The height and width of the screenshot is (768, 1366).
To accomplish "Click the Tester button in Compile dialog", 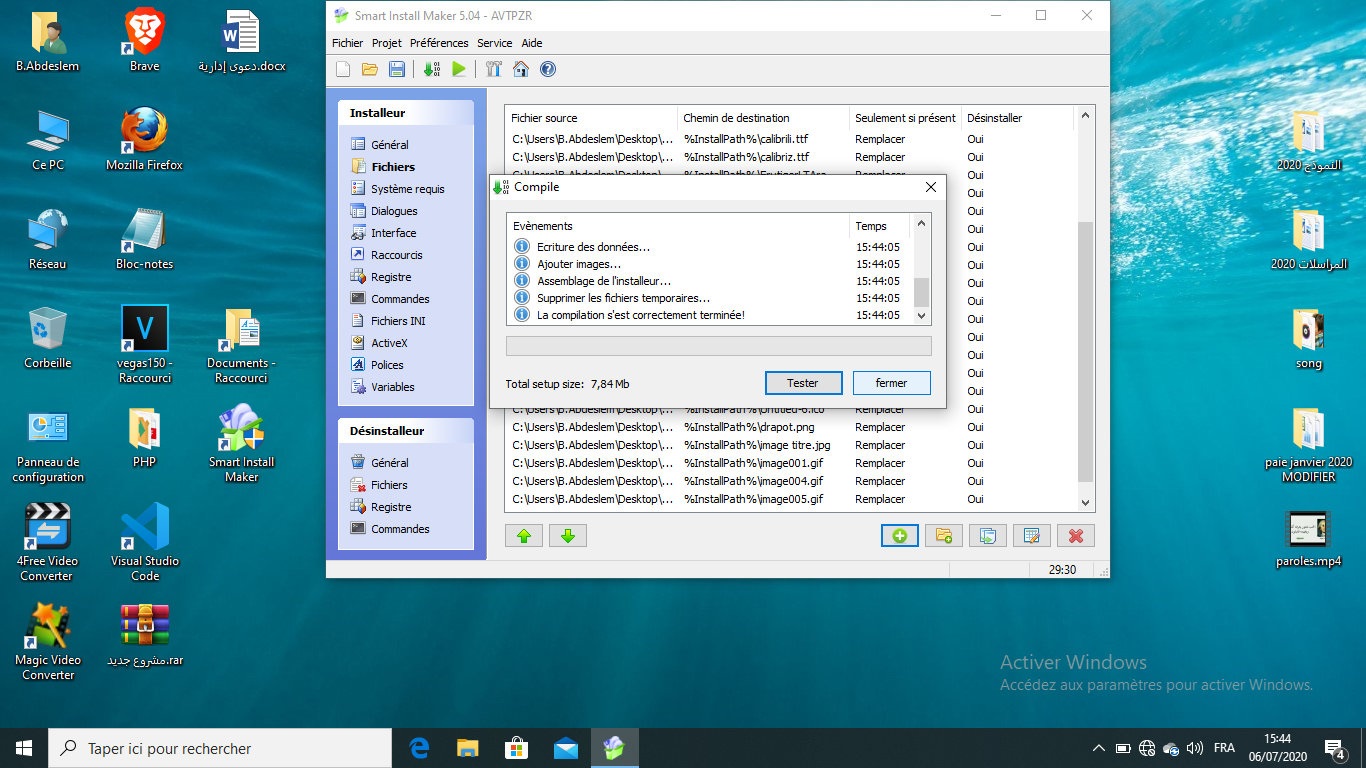I will click(803, 383).
